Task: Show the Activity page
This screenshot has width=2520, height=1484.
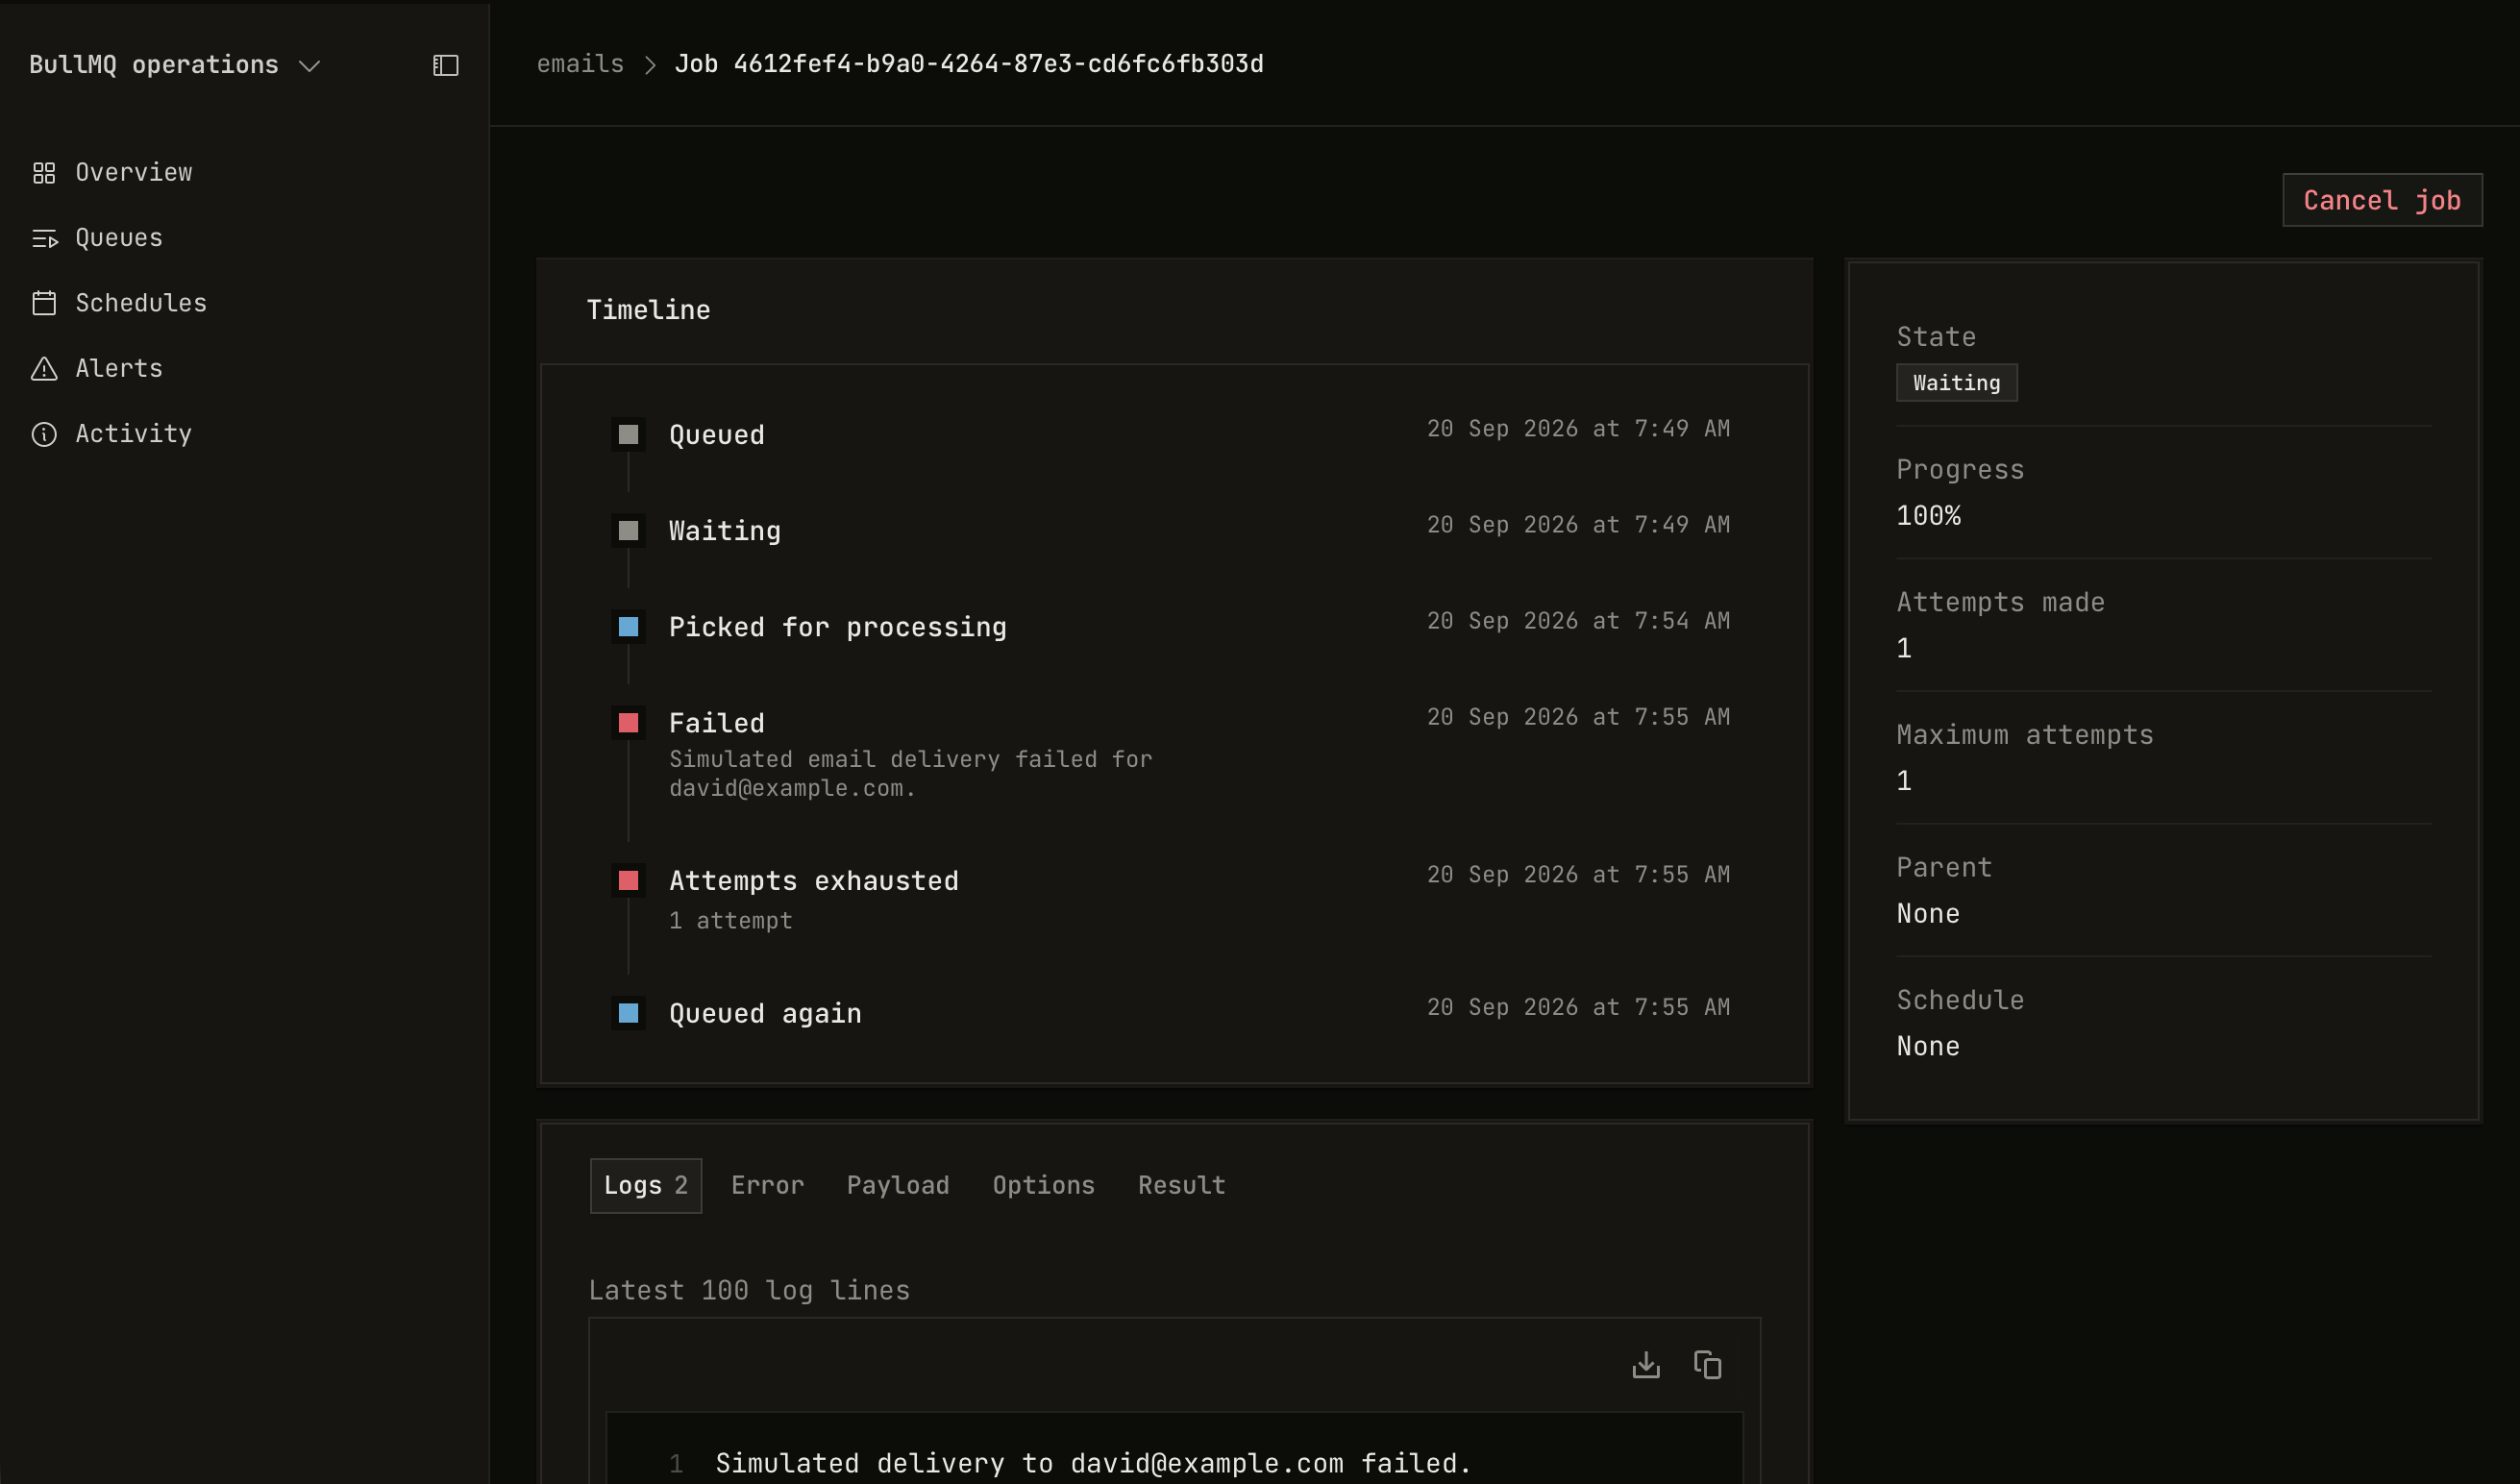Action: (134, 434)
